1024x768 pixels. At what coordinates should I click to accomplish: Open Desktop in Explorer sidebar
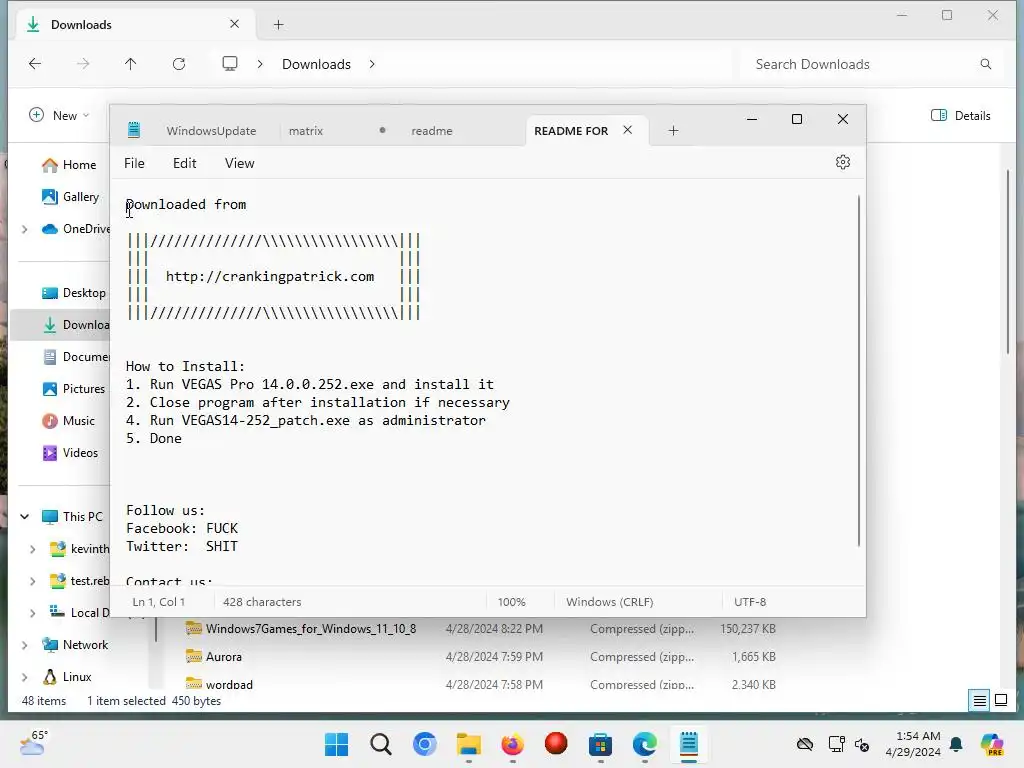coord(73,293)
